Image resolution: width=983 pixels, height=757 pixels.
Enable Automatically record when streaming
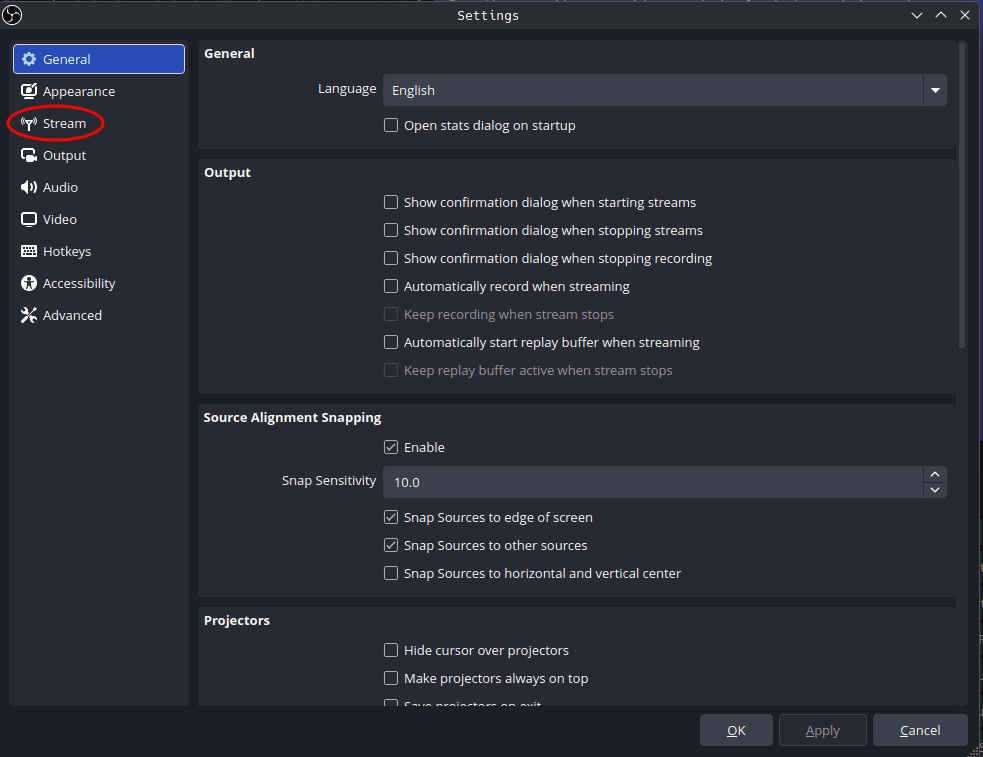391,286
